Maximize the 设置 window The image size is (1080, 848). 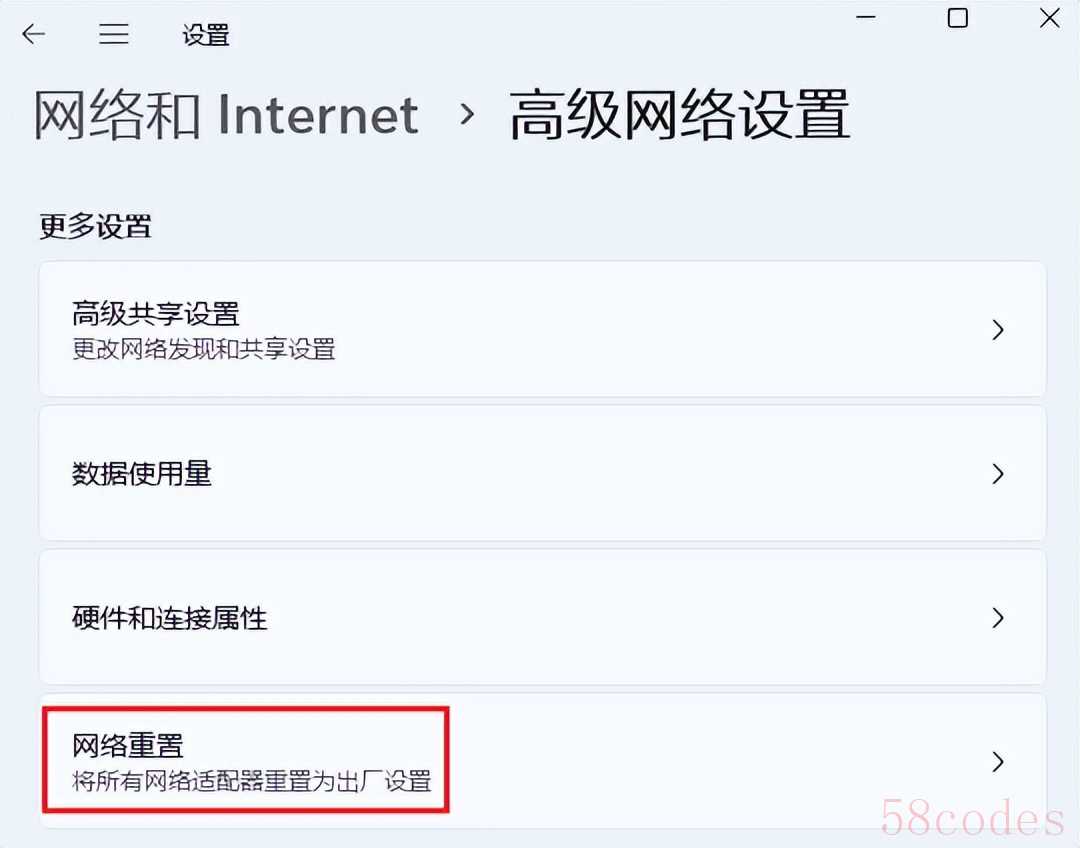957,18
